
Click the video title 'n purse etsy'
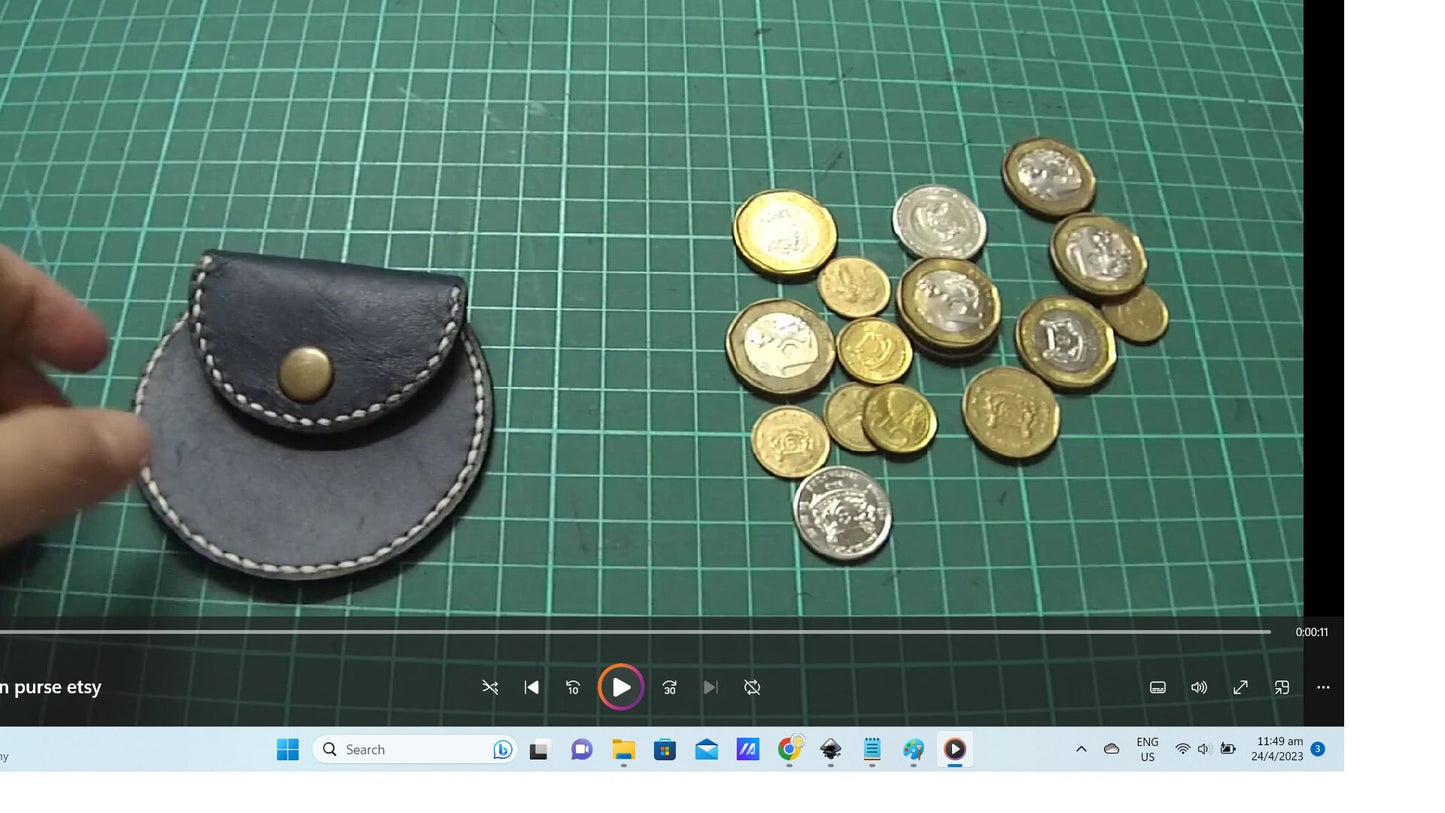coord(50,687)
